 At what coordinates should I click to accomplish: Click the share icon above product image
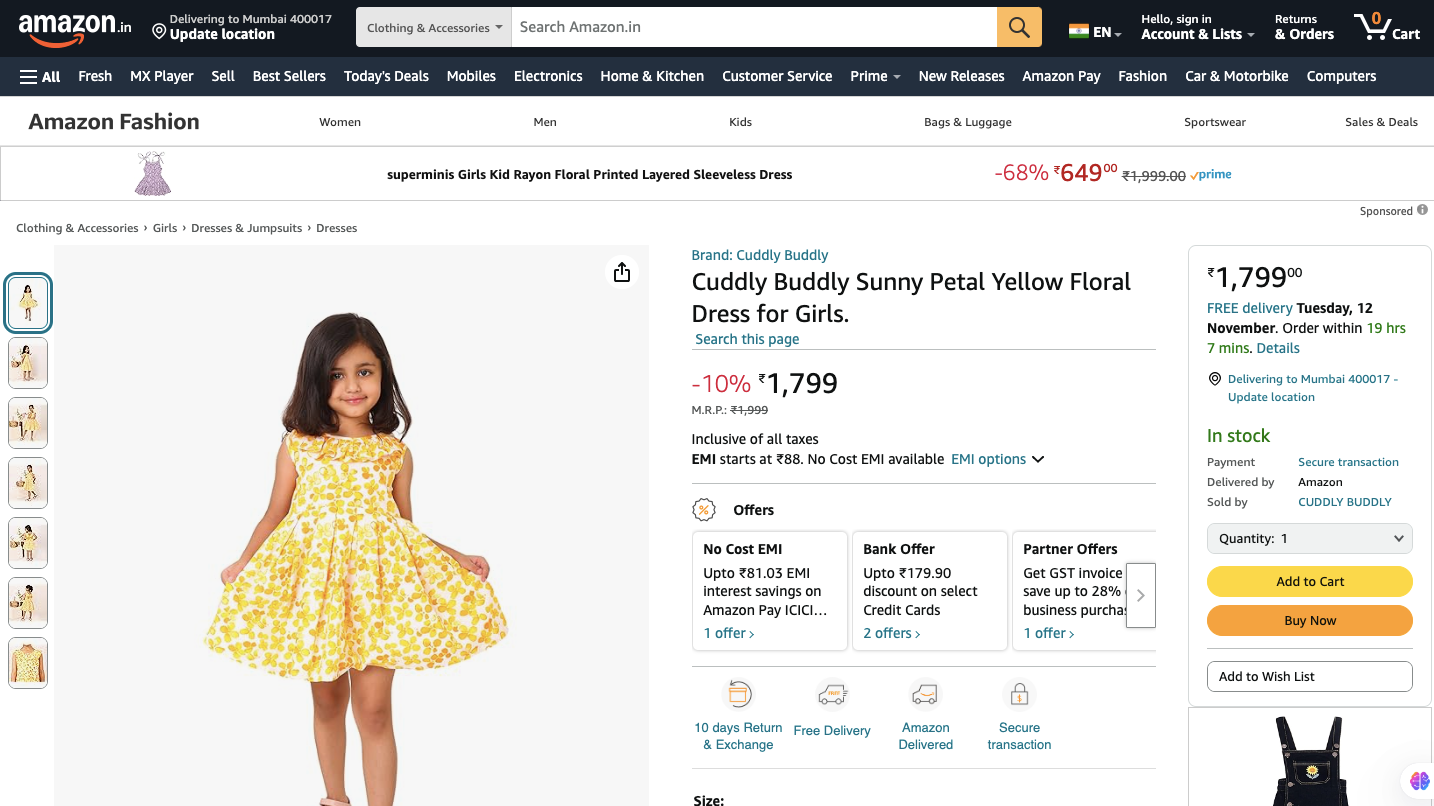click(x=622, y=272)
